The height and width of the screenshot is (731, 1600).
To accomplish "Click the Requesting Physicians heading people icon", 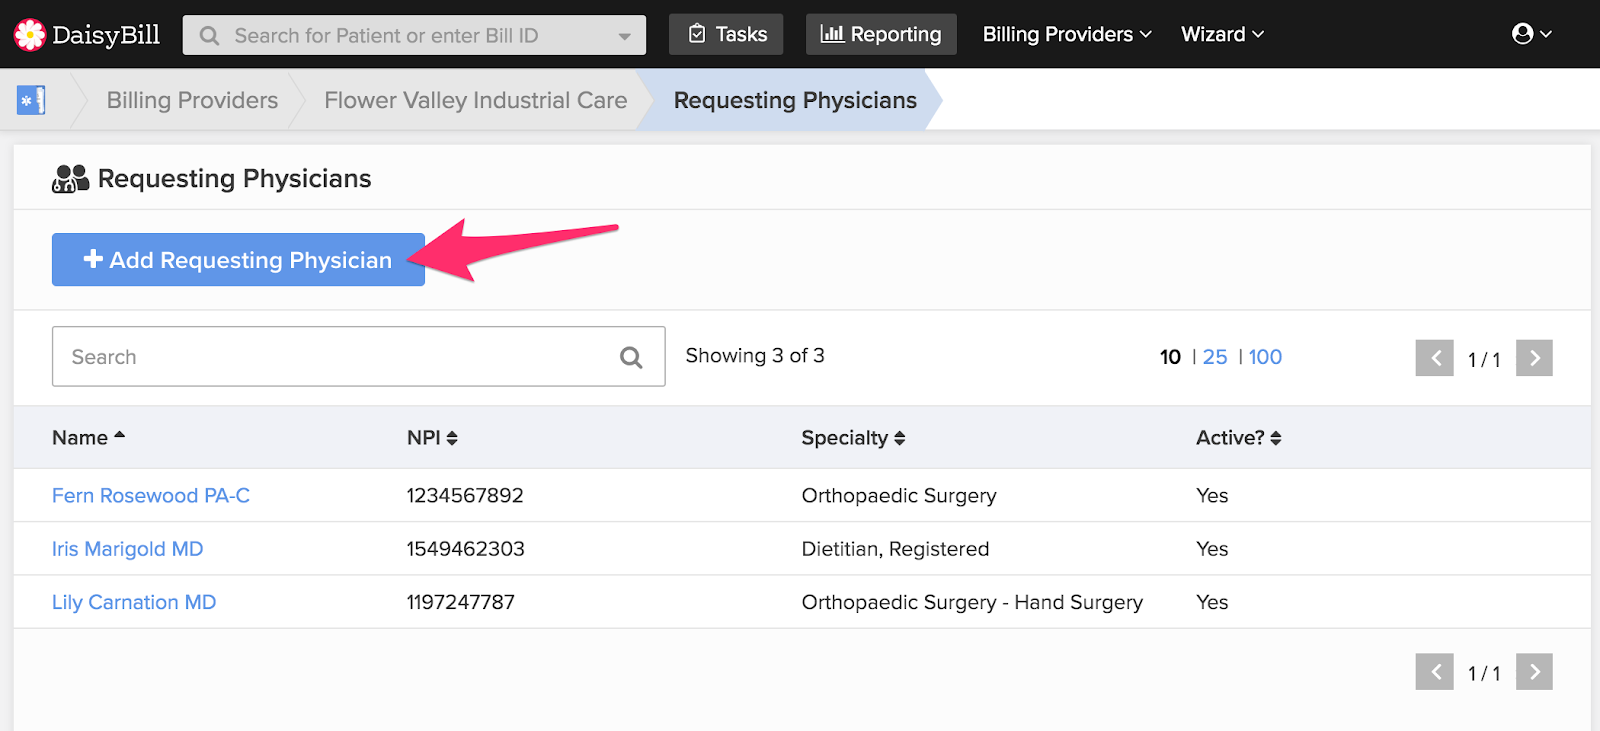I will coord(70,179).
